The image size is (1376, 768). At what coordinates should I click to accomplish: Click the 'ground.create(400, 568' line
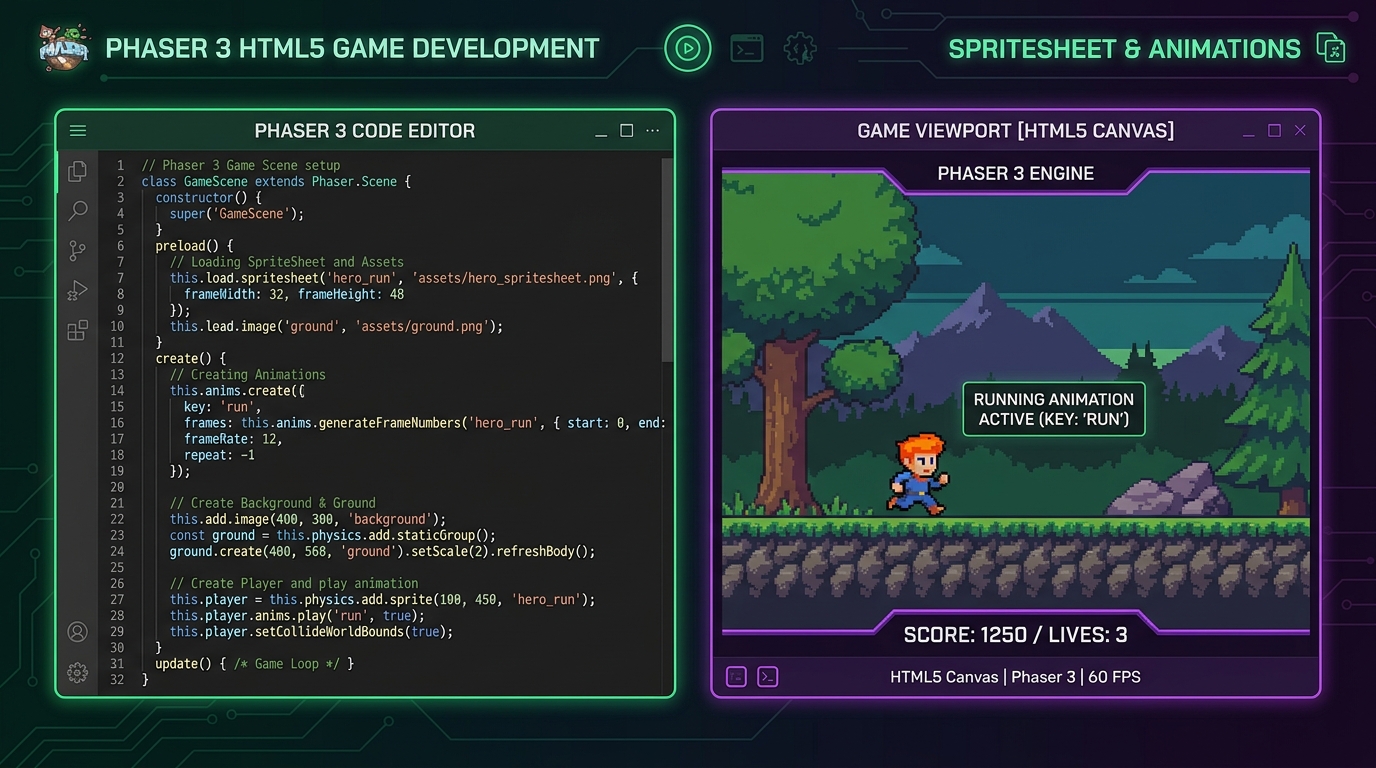382,551
